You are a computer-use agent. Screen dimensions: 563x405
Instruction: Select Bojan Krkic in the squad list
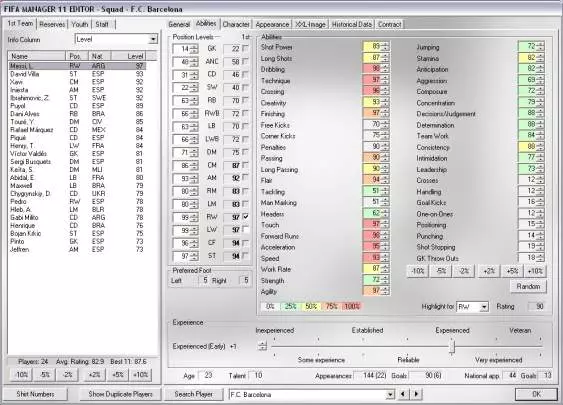77,233
